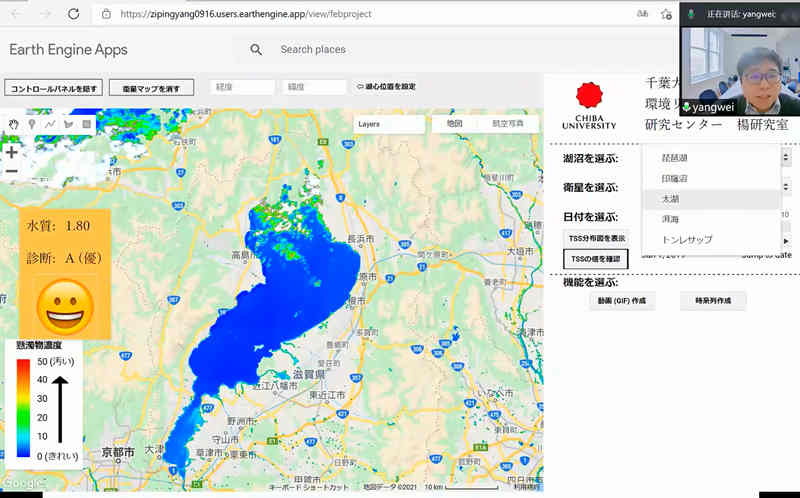The height and width of the screenshot is (498, 800).
Task: Open the lake selection dropdown spinner arrows
Action: pos(786,158)
